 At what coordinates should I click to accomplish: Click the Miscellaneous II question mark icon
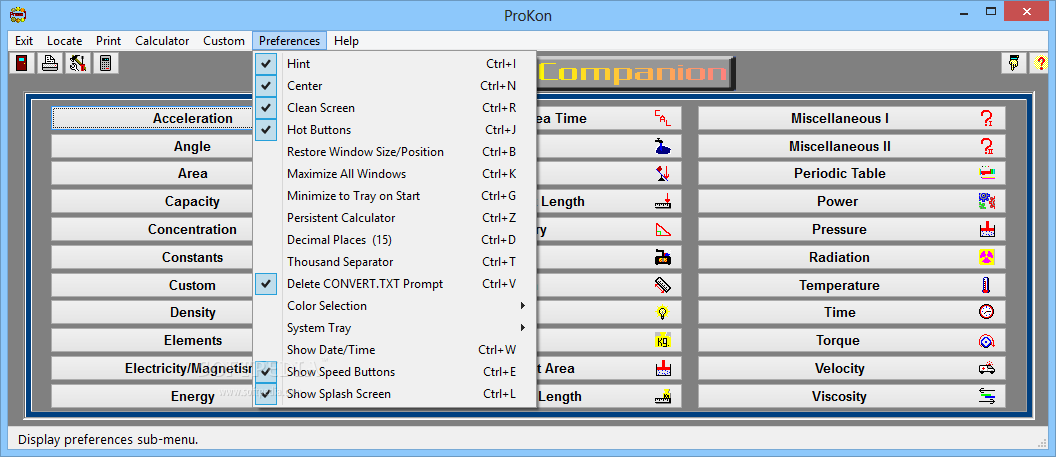point(987,146)
